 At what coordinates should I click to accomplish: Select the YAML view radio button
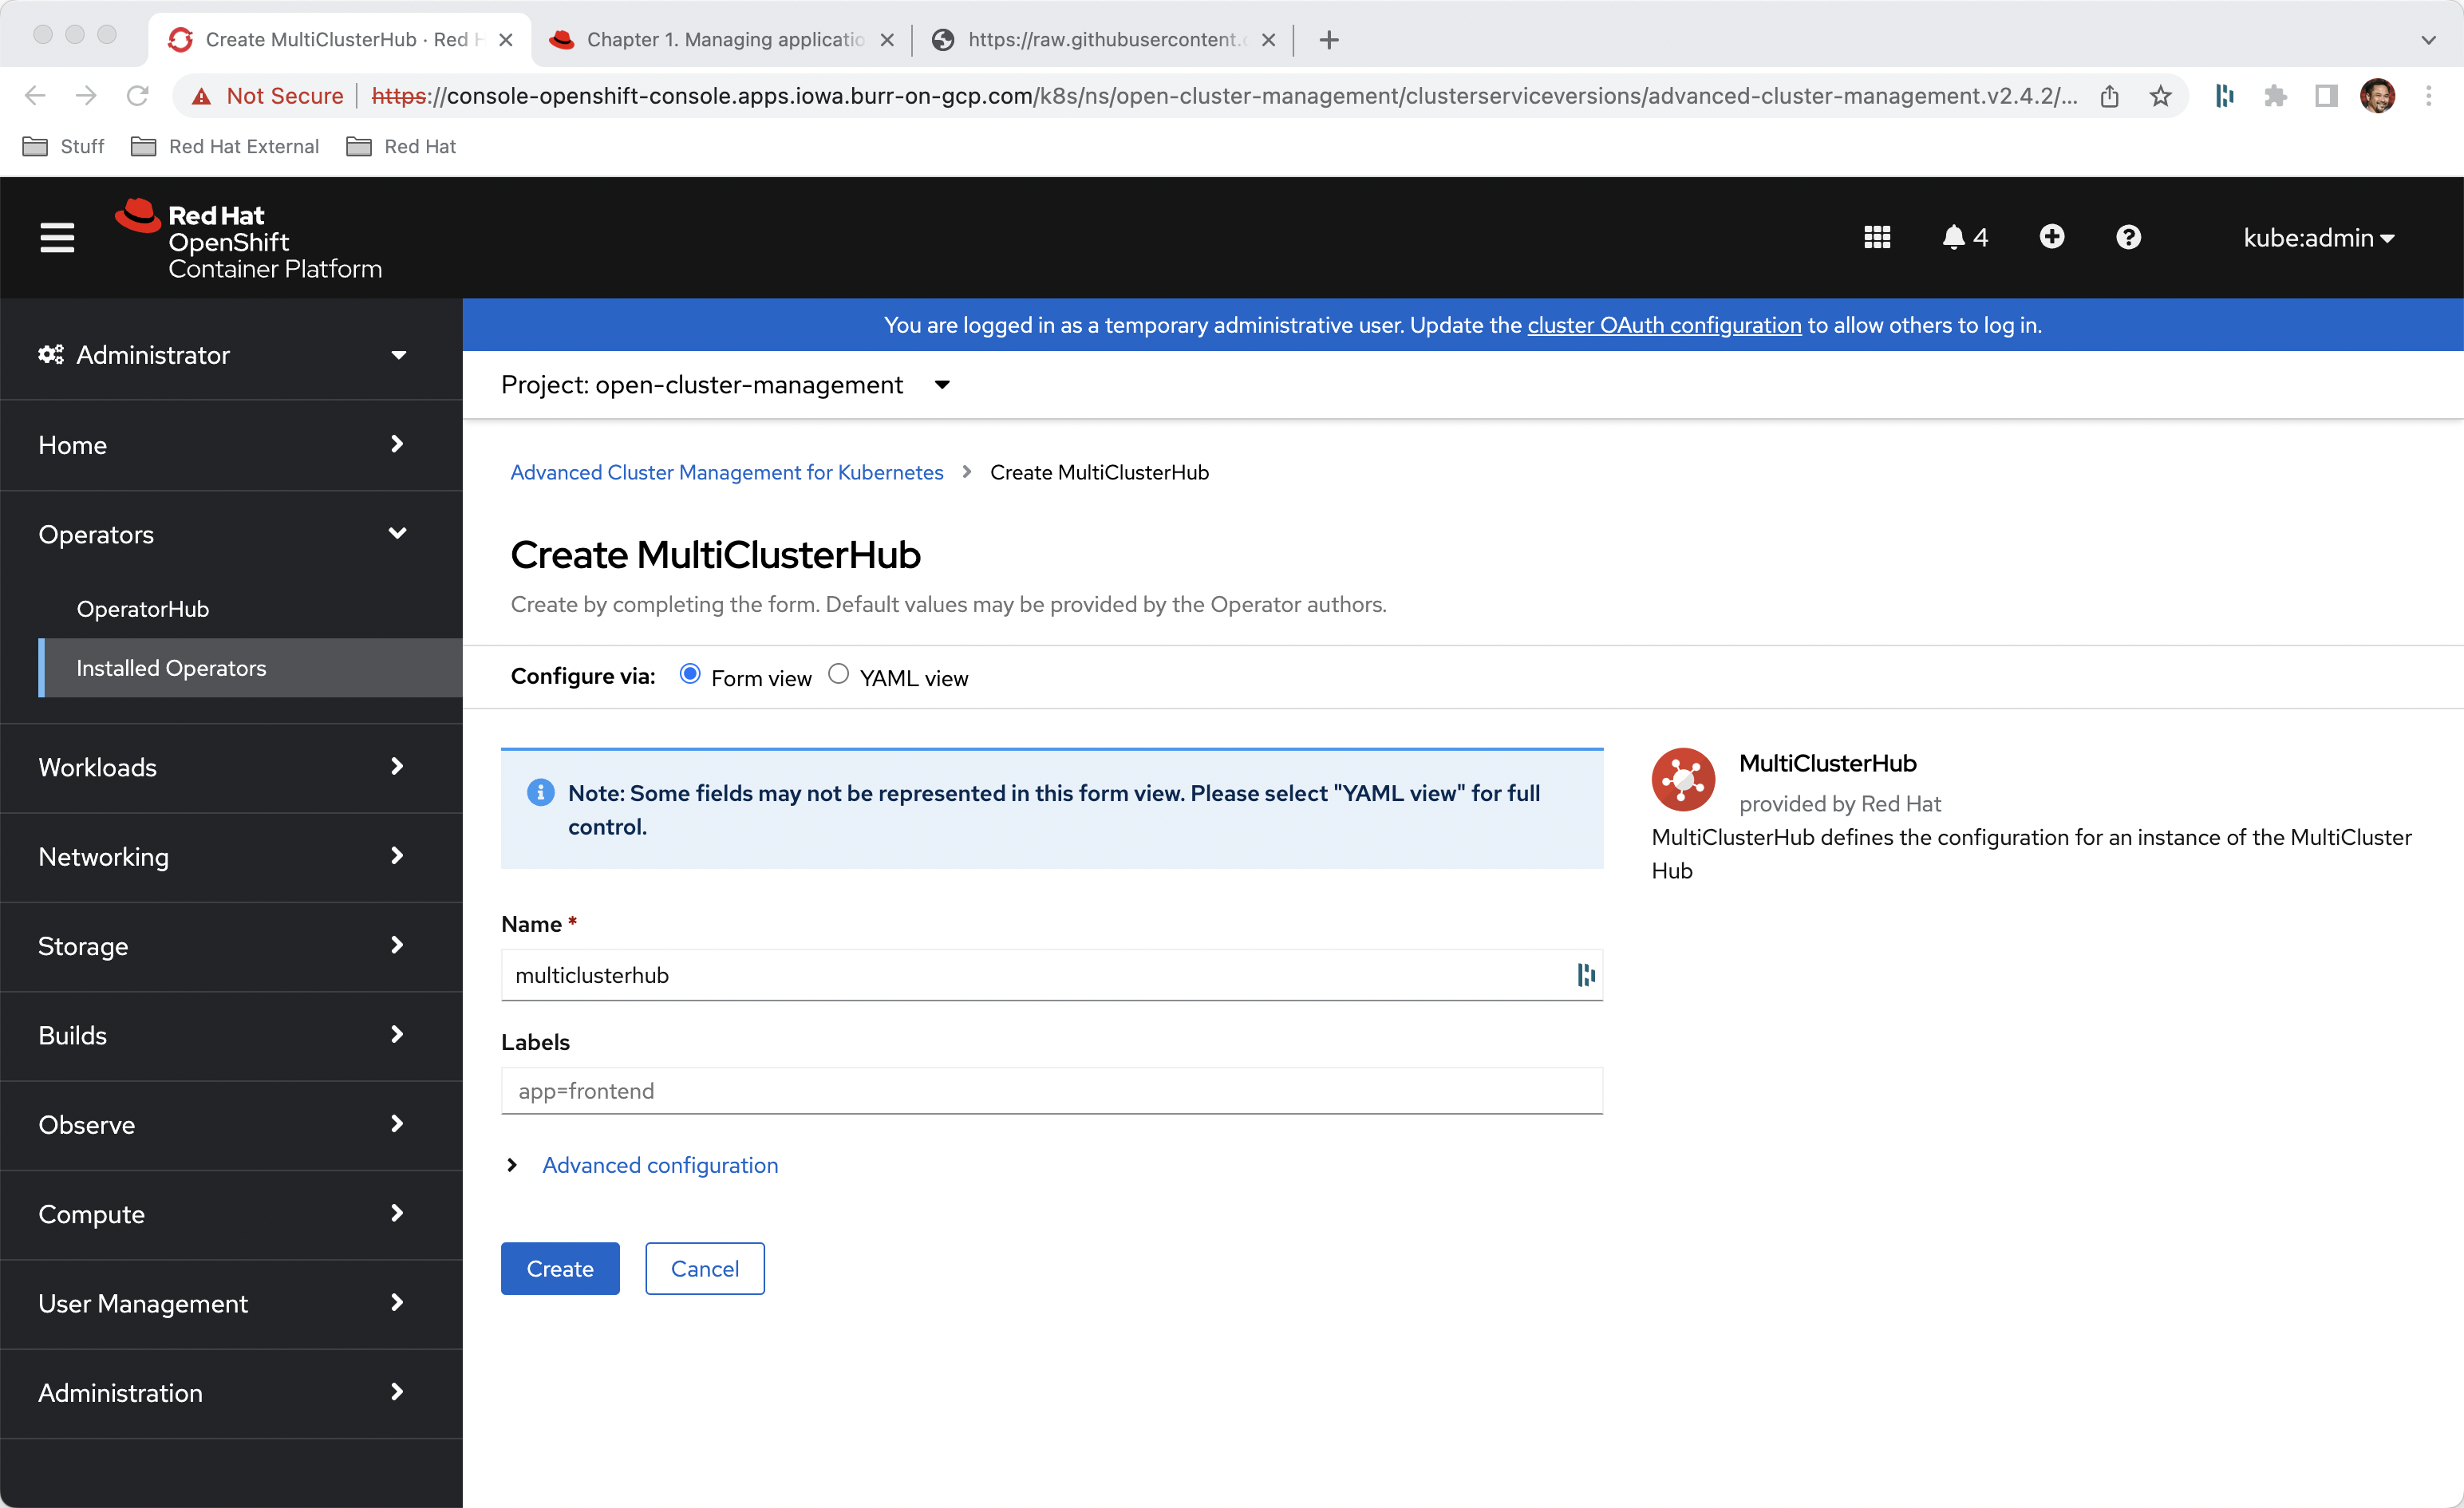pos(838,675)
